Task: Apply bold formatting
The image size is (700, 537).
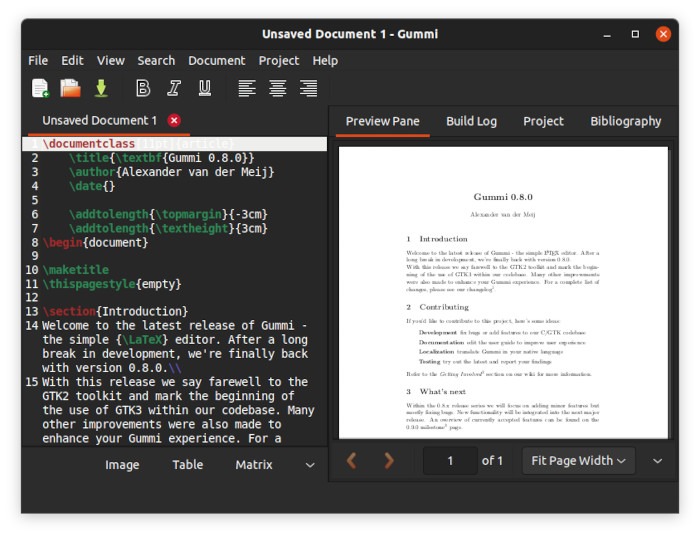Action: pos(143,88)
